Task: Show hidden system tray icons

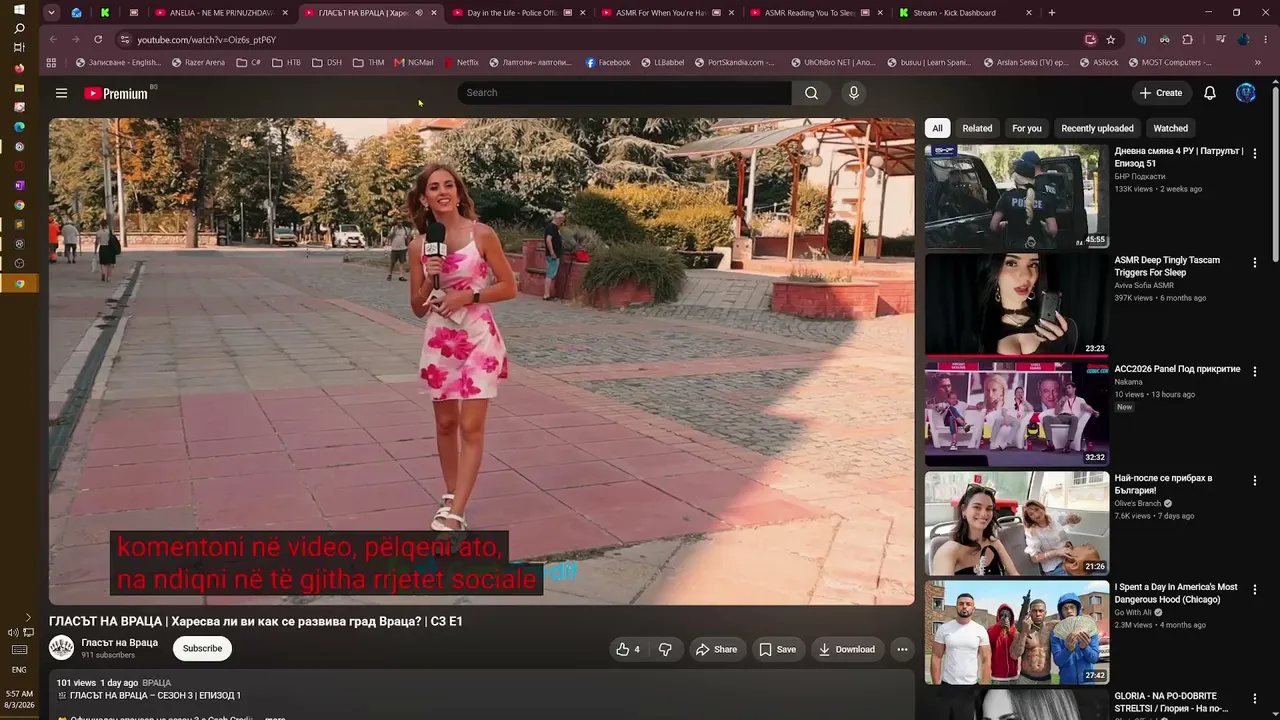Action: coord(28,618)
